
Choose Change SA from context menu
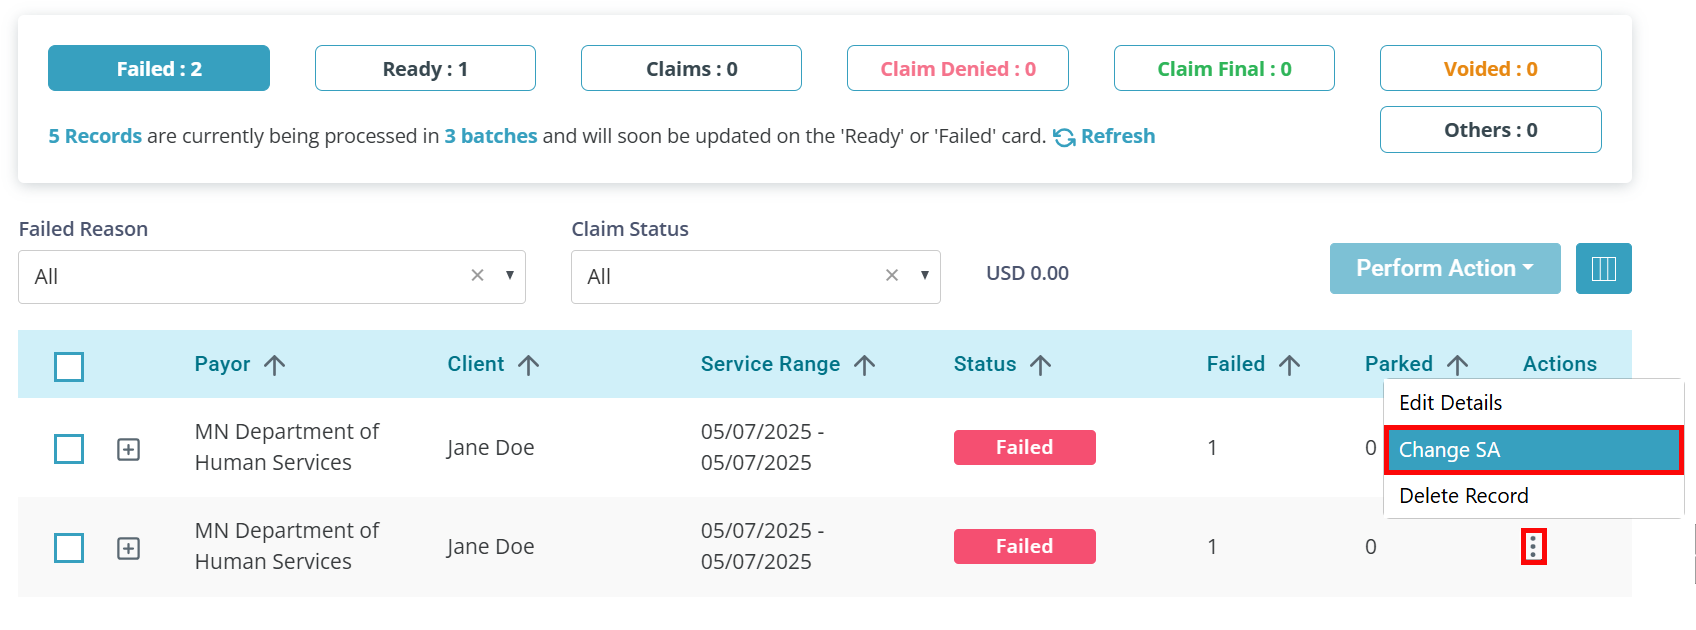point(1534,450)
